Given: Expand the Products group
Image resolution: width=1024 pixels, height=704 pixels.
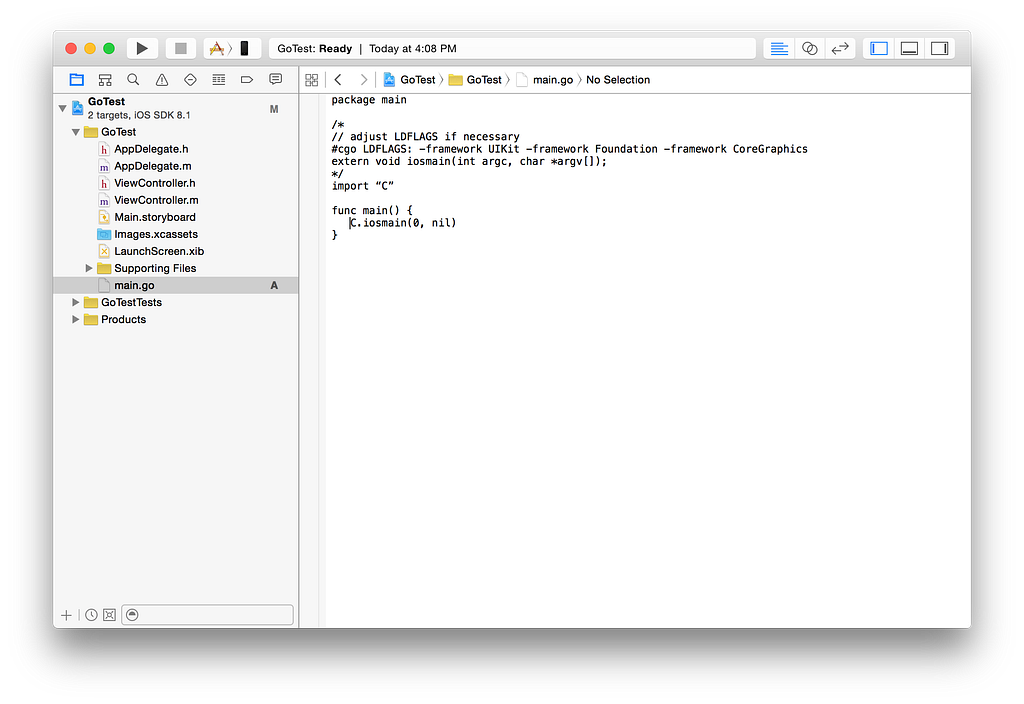Looking at the screenshot, I should click(x=75, y=319).
